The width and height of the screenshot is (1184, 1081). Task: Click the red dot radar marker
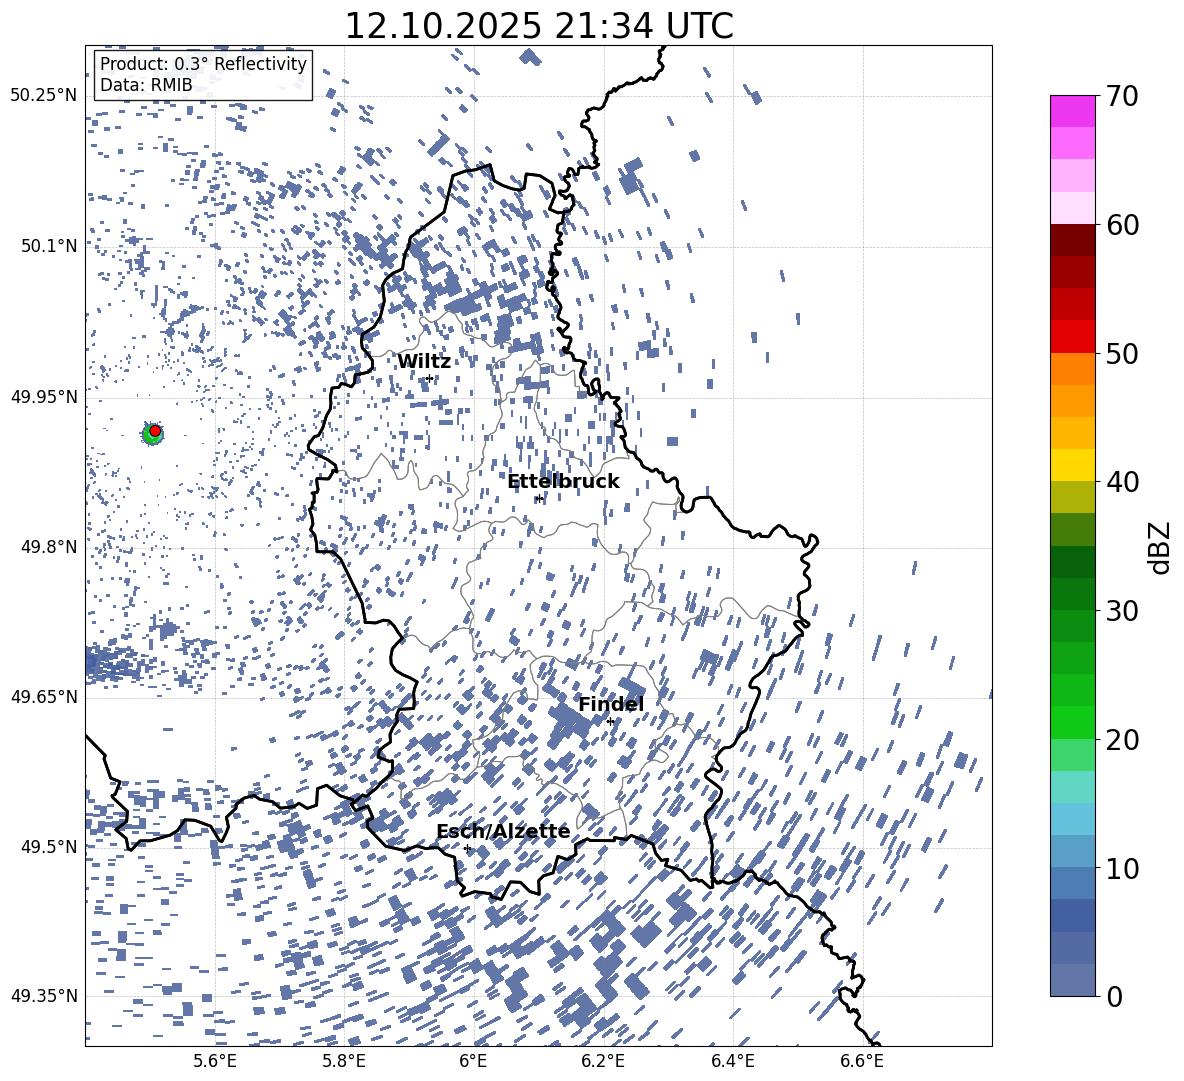(156, 430)
